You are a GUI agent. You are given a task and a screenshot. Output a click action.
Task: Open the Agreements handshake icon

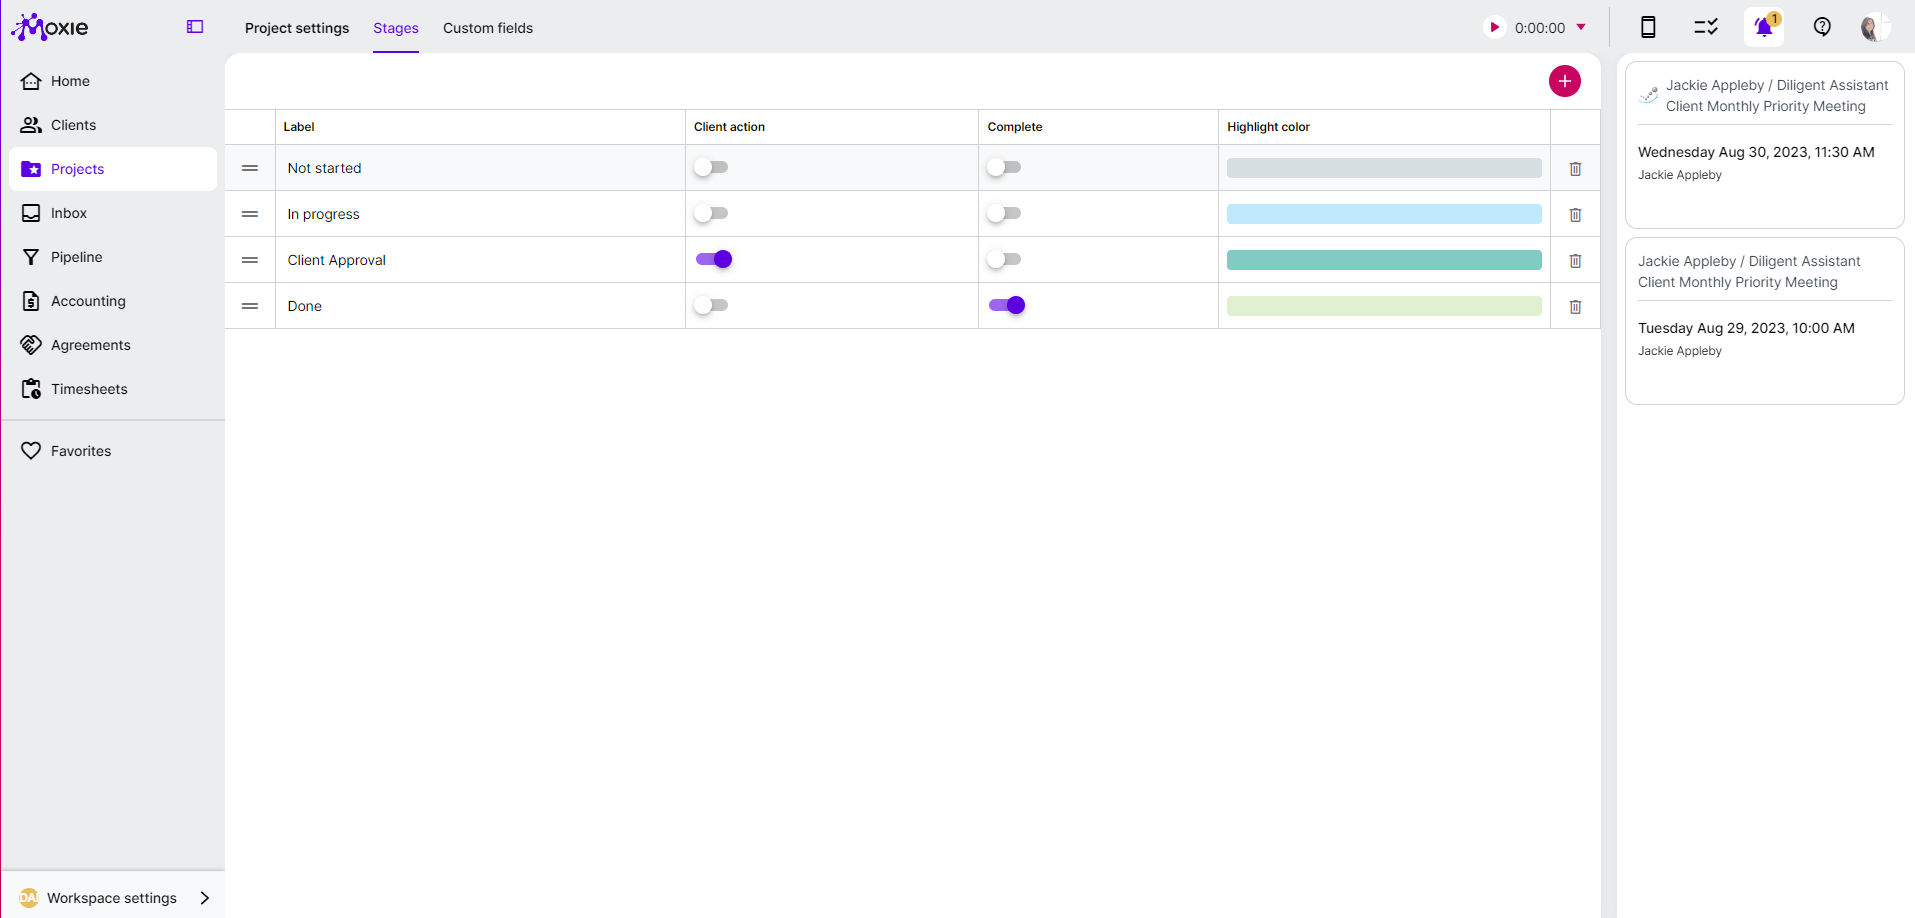(x=31, y=344)
